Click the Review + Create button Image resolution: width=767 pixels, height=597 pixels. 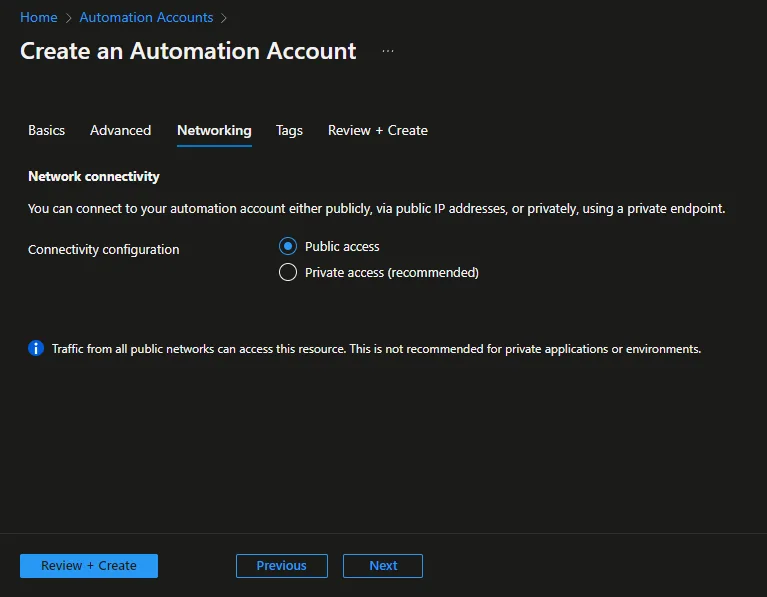tap(89, 566)
